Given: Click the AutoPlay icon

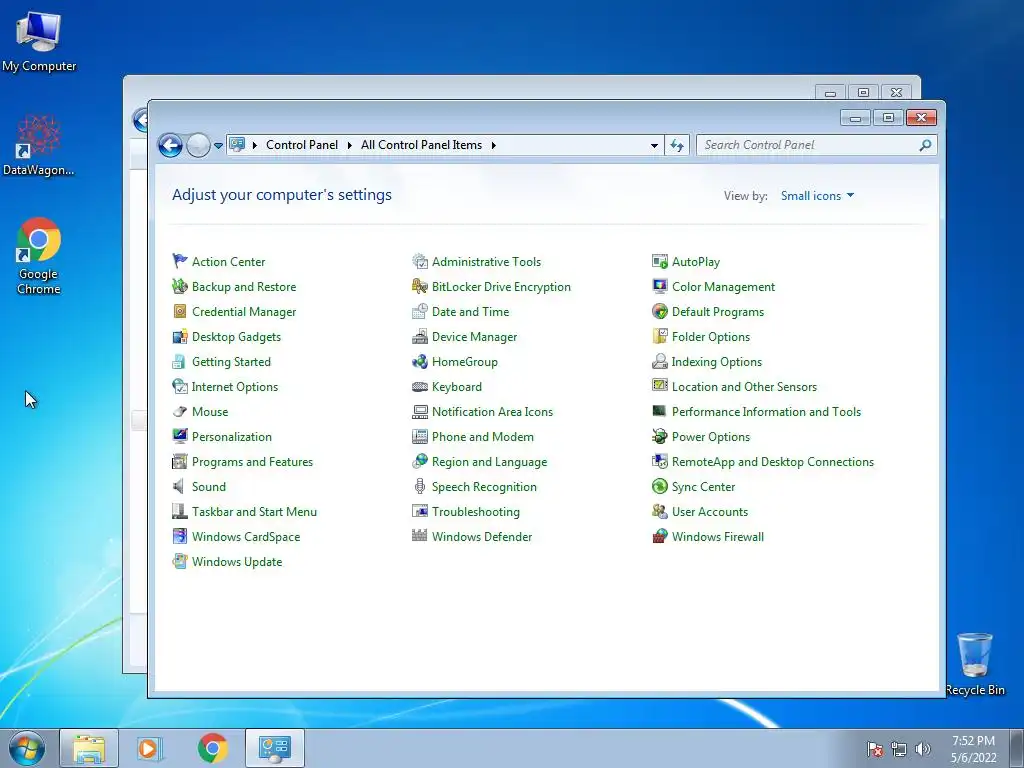Looking at the screenshot, I should pos(660,261).
